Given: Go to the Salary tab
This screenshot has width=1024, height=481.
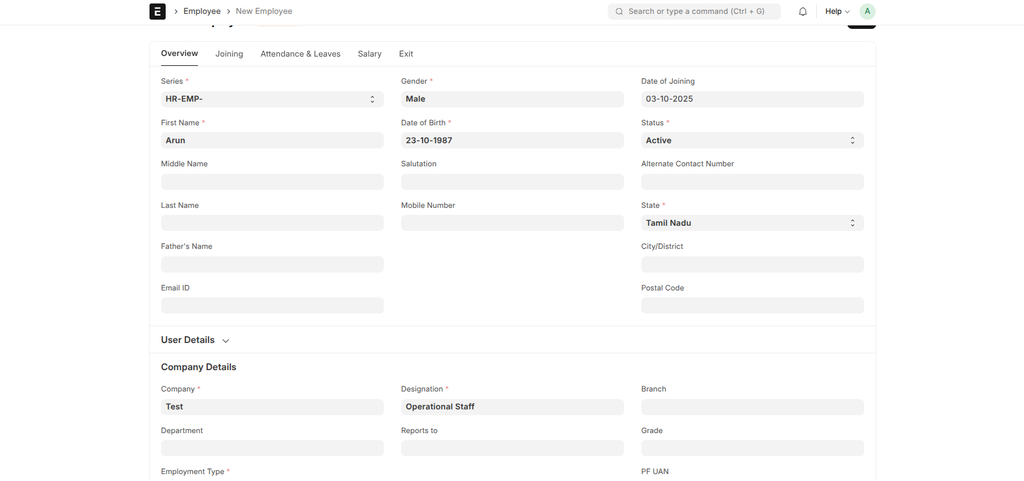Looking at the screenshot, I should (369, 54).
